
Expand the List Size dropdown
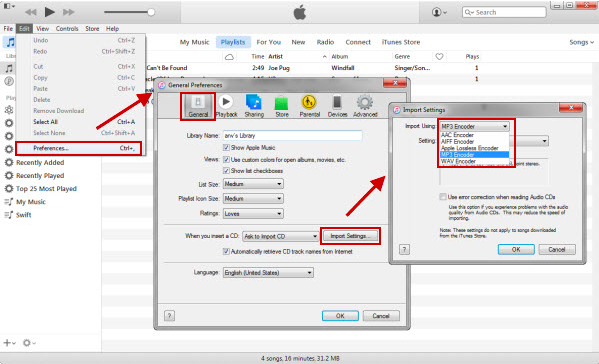point(253,184)
